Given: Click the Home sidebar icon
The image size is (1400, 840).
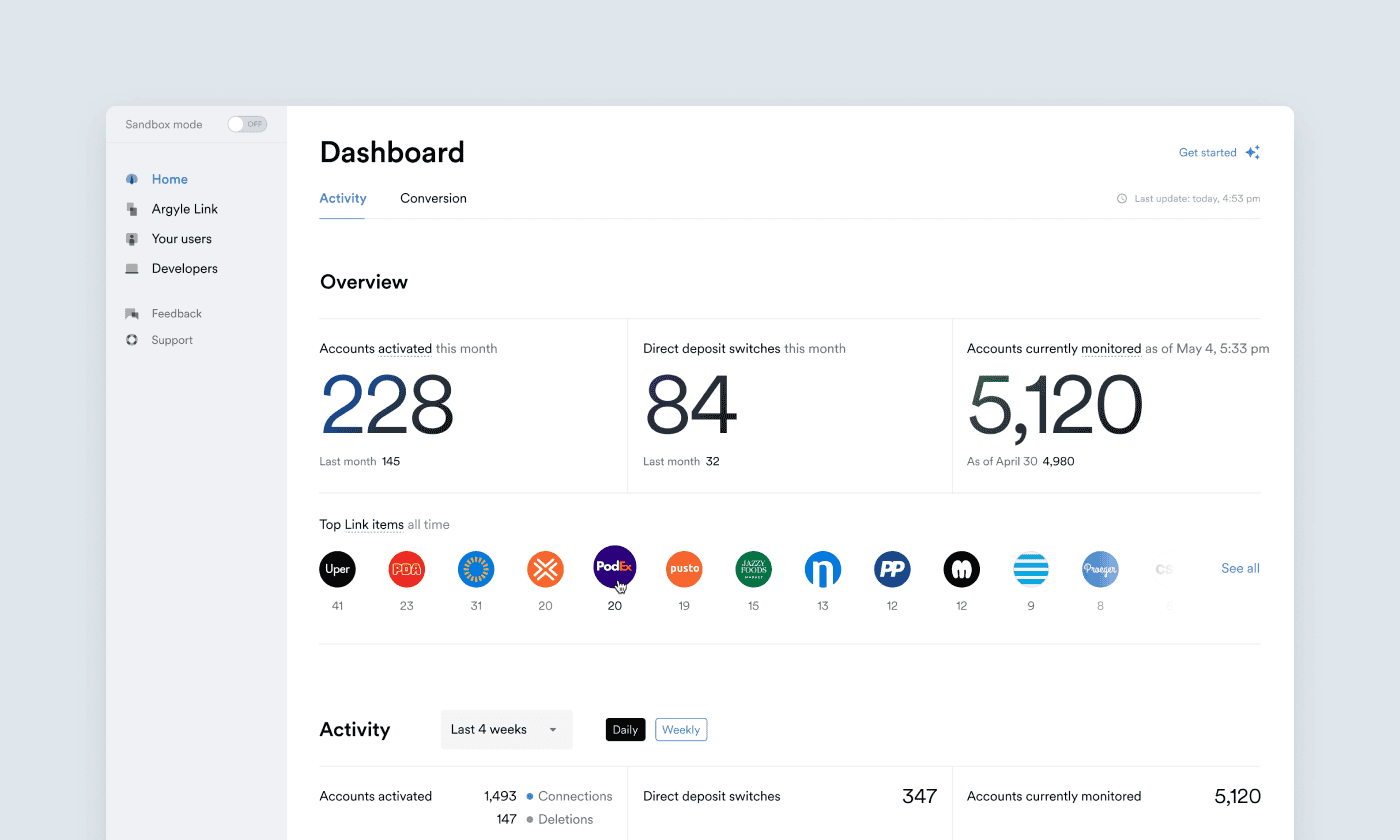Looking at the screenshot, I should 131,179.
